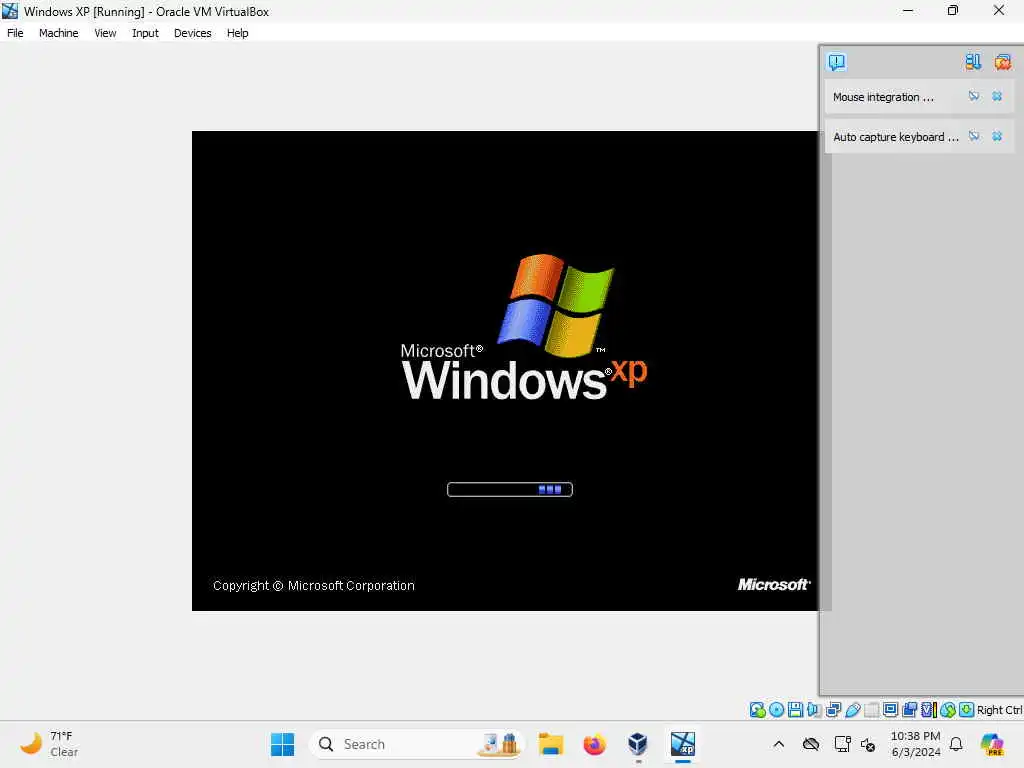Click the recording status indicator
1024x768 pixels.
tap(910, 710)
